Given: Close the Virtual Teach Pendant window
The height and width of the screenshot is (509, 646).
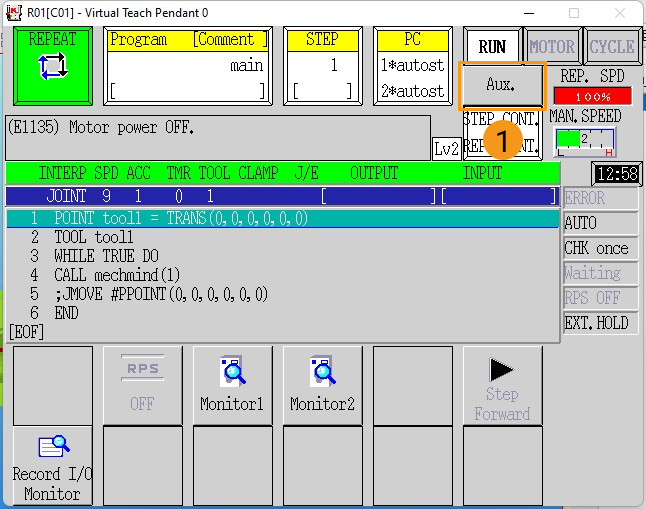Looking at the screenshot, I should pos(620,13).
